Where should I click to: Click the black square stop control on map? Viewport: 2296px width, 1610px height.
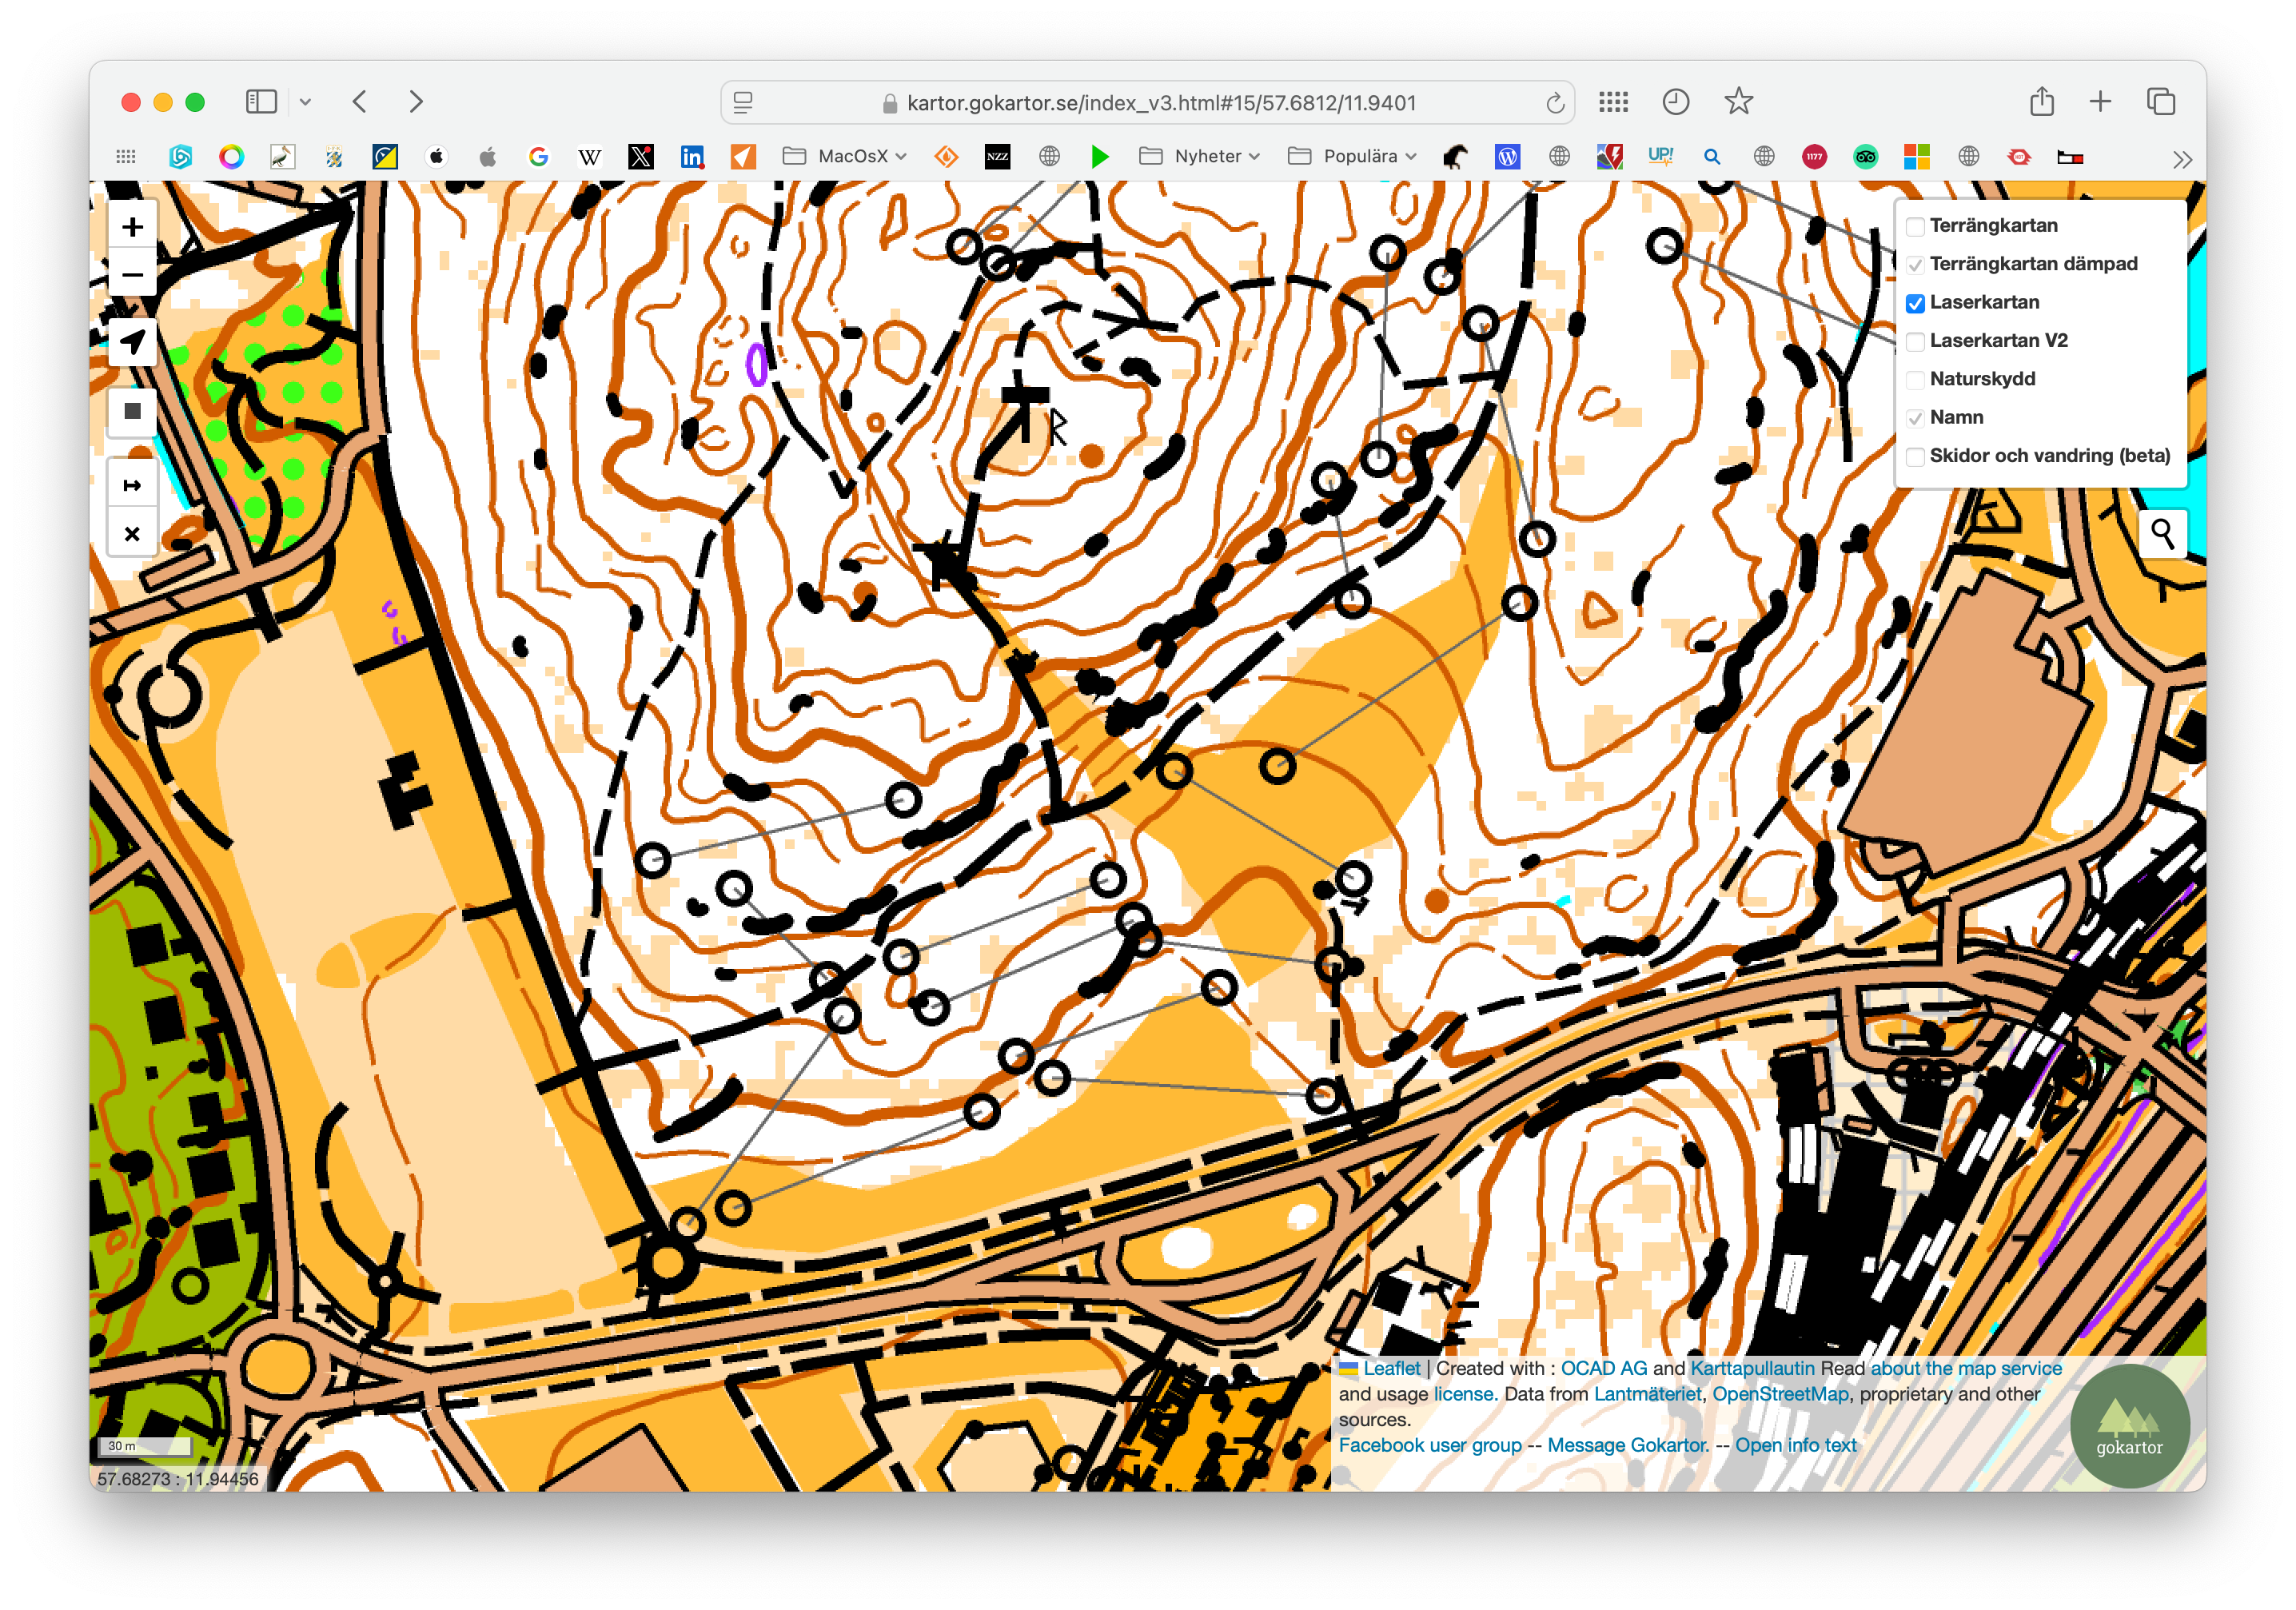pyautogui.click(x=132, y=411)
